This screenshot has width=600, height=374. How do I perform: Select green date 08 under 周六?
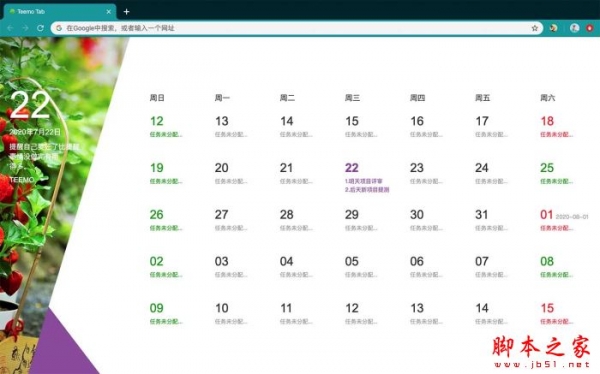[547, 261]
